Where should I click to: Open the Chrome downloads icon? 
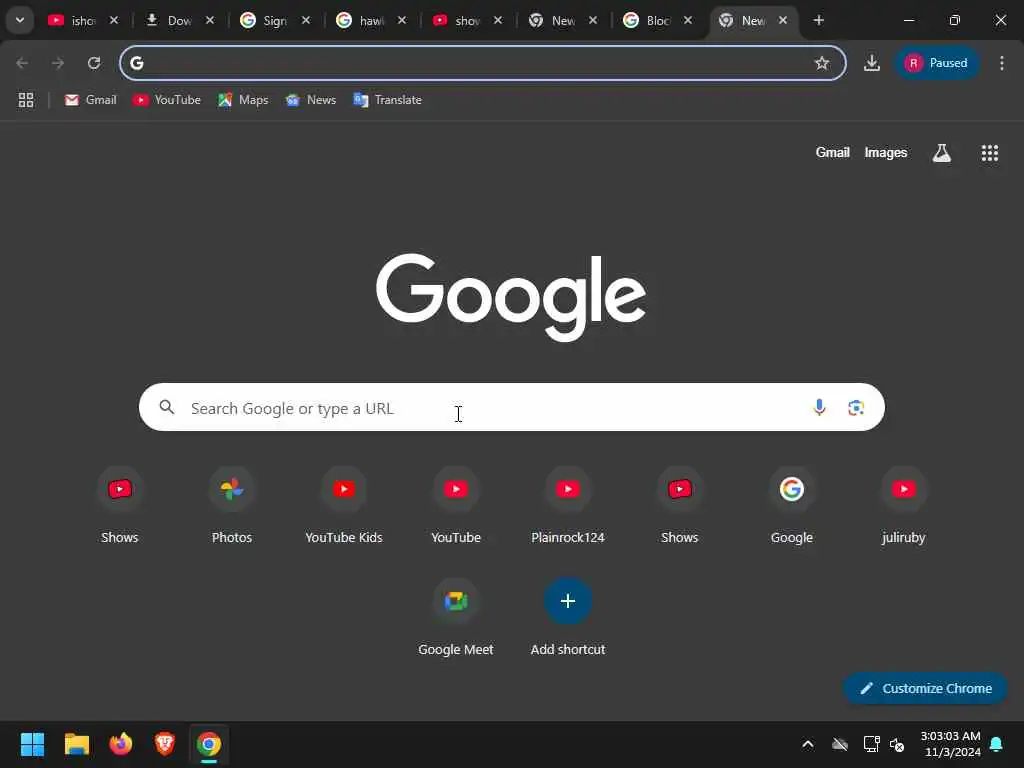point(872,63)
